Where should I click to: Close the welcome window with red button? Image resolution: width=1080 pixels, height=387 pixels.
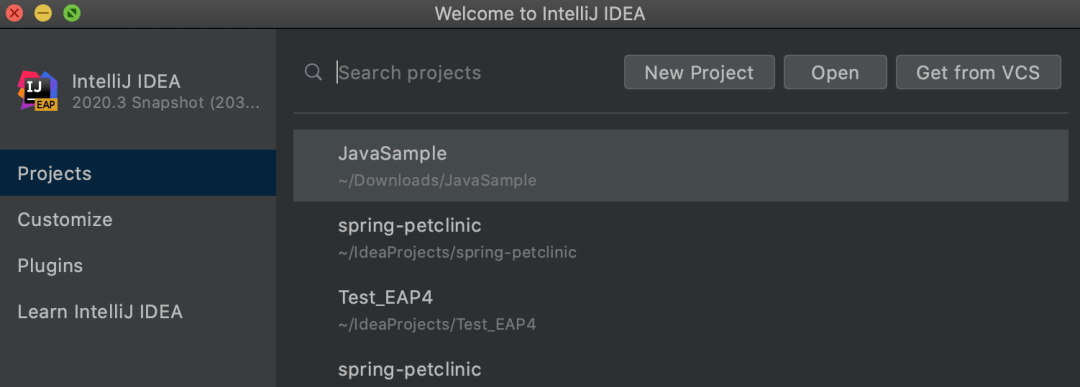14,13
